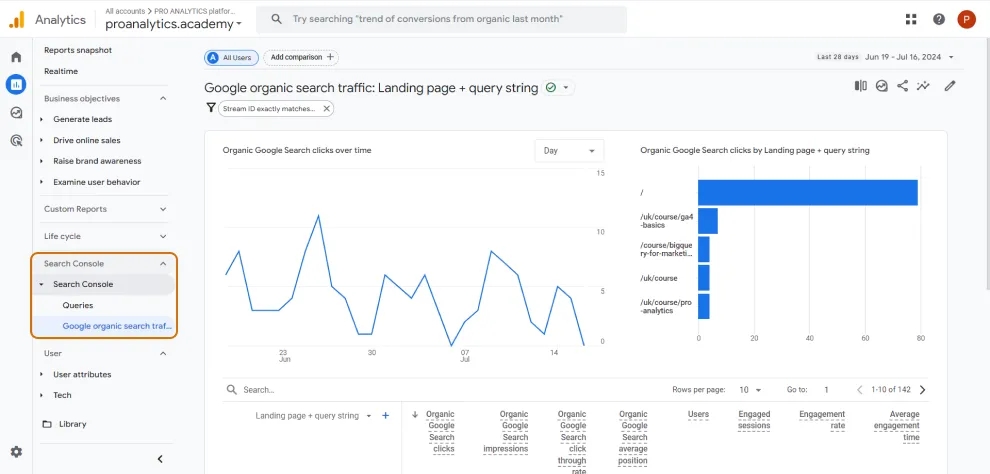Click the /uk/course/ga4-basics chart bar
The width and height of the screenshot is (990, 474).
[708, 221]
